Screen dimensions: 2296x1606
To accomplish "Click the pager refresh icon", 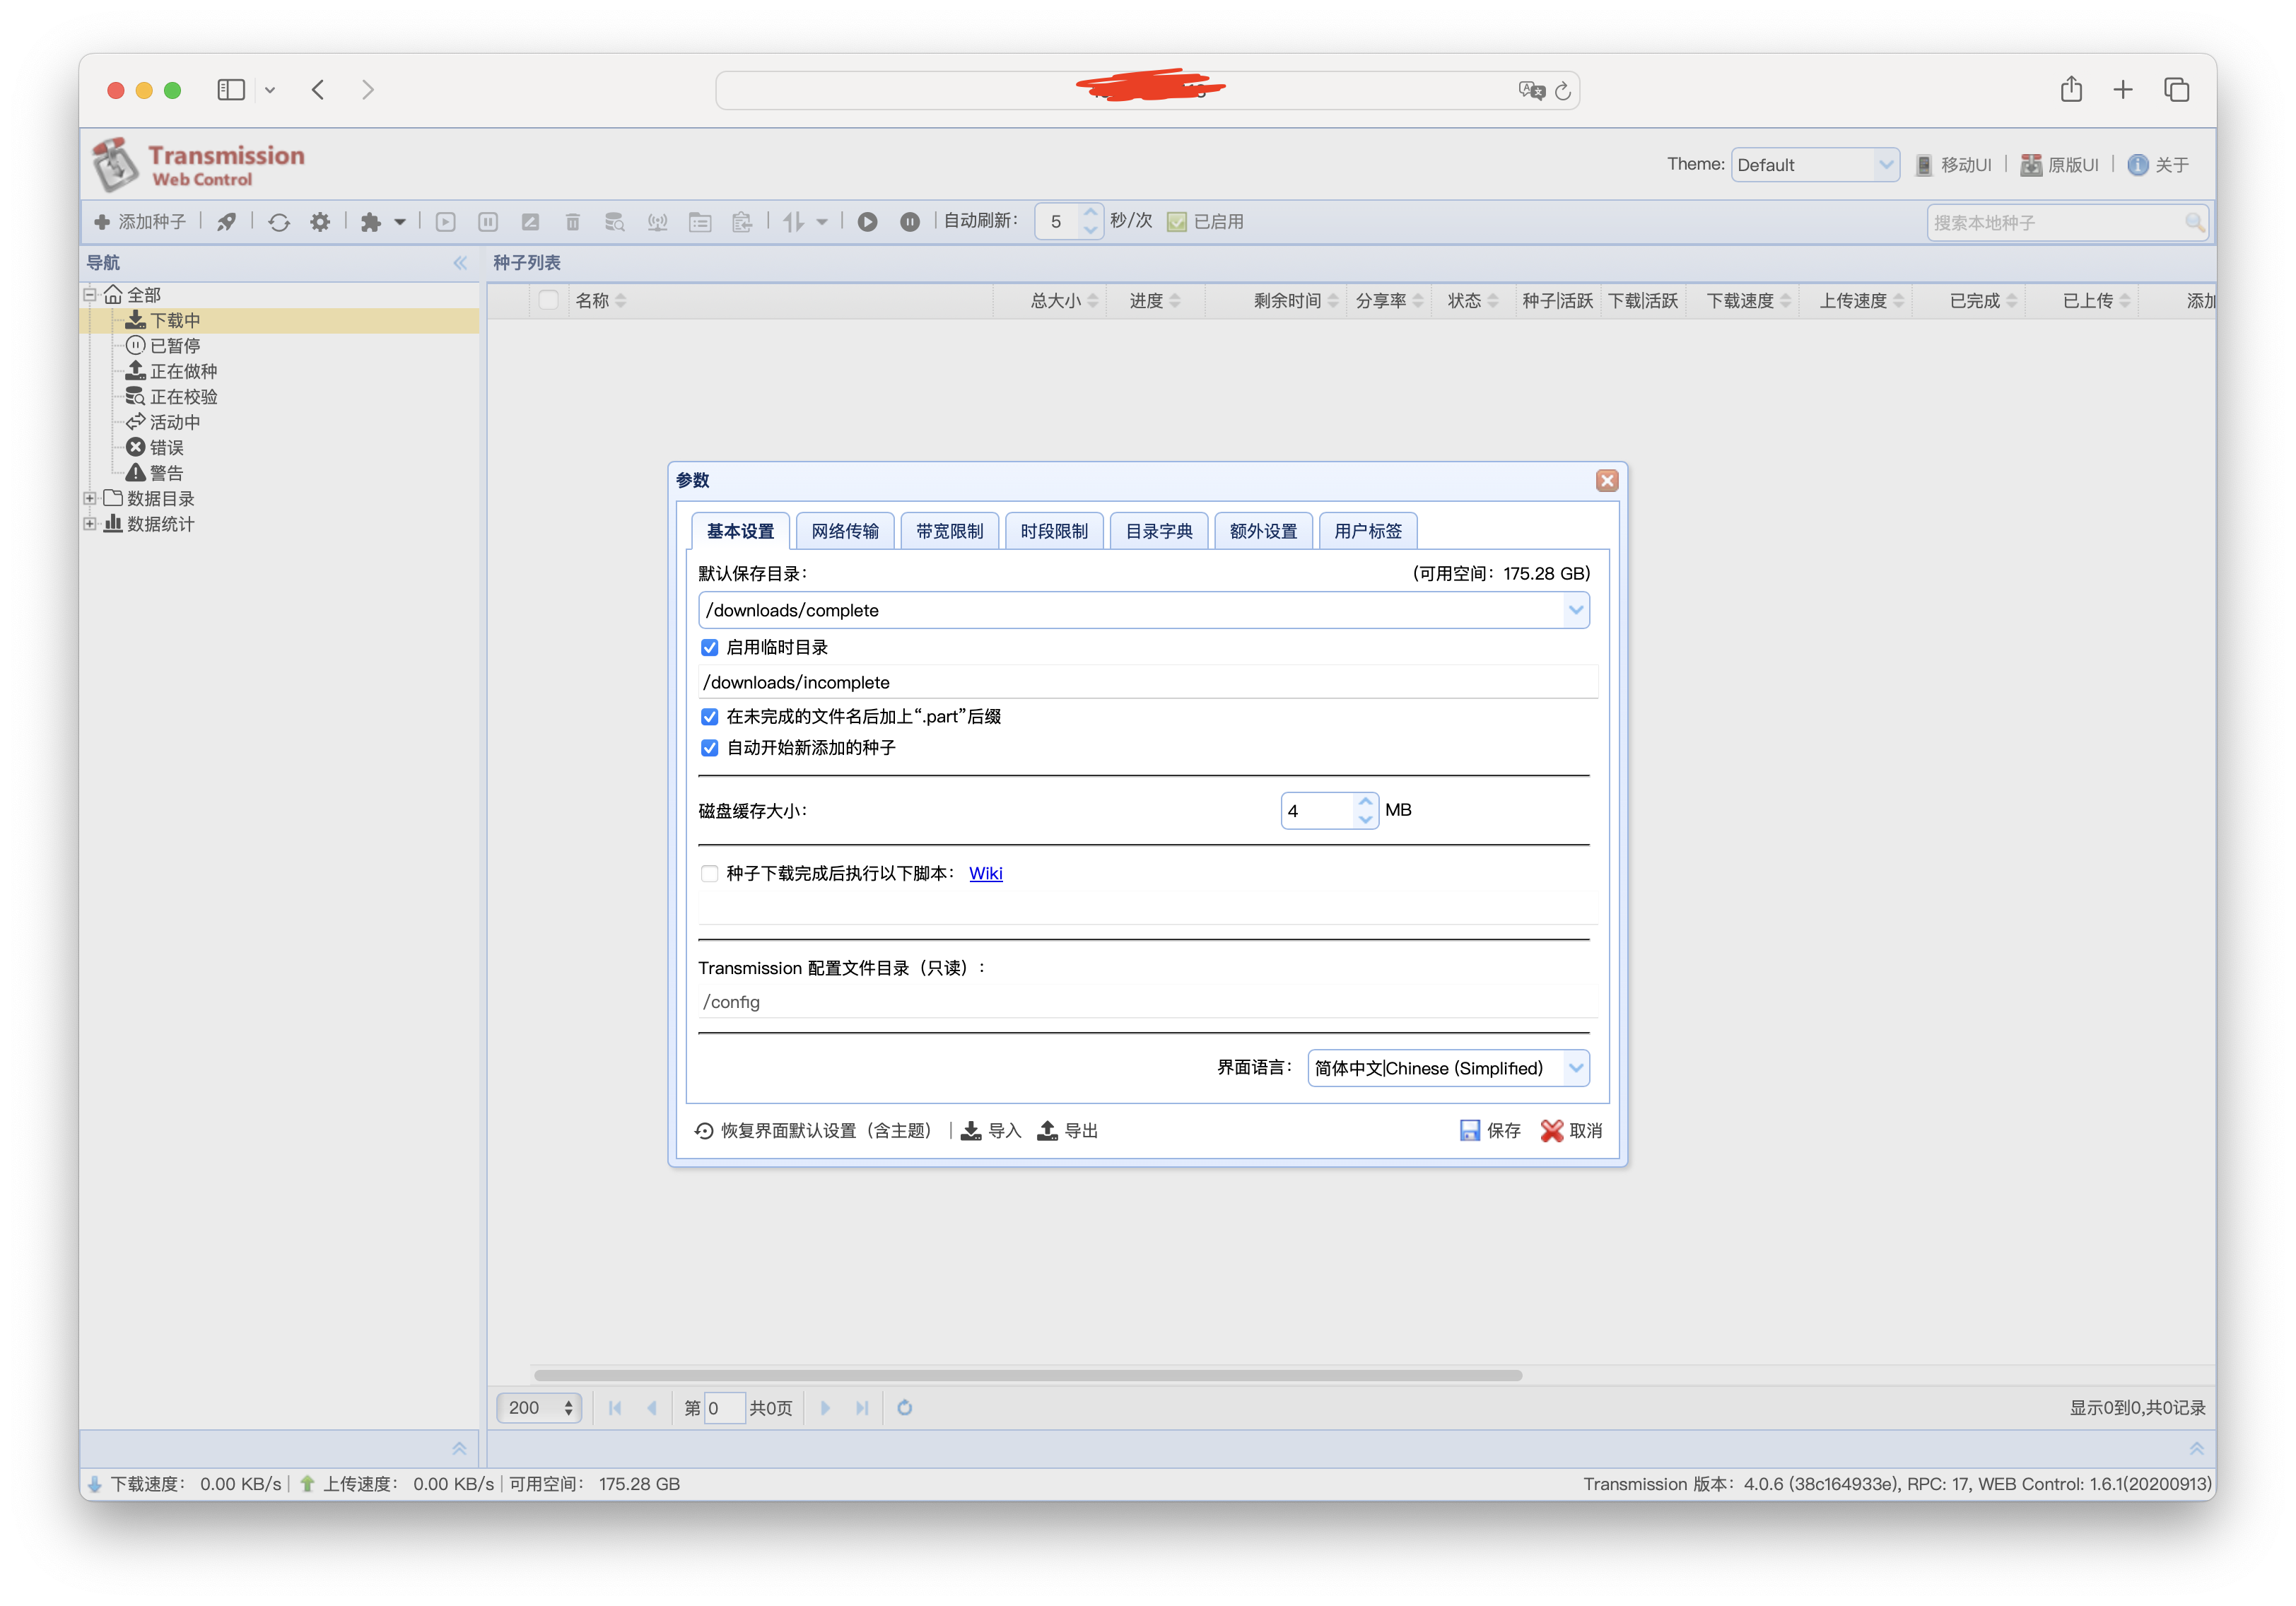I will tap(904, 1408).
